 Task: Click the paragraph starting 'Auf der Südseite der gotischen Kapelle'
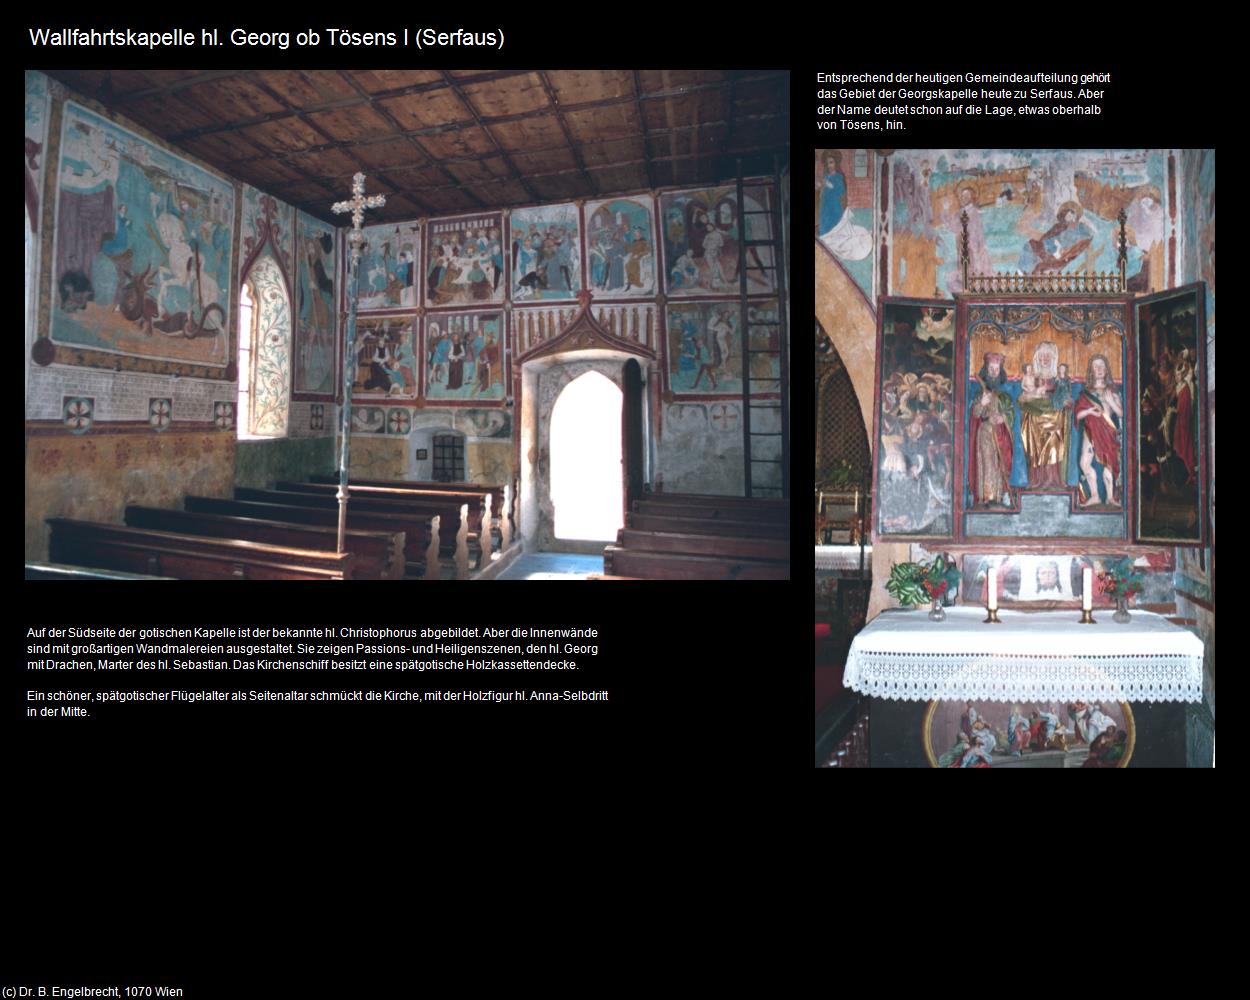click(313, 649)
